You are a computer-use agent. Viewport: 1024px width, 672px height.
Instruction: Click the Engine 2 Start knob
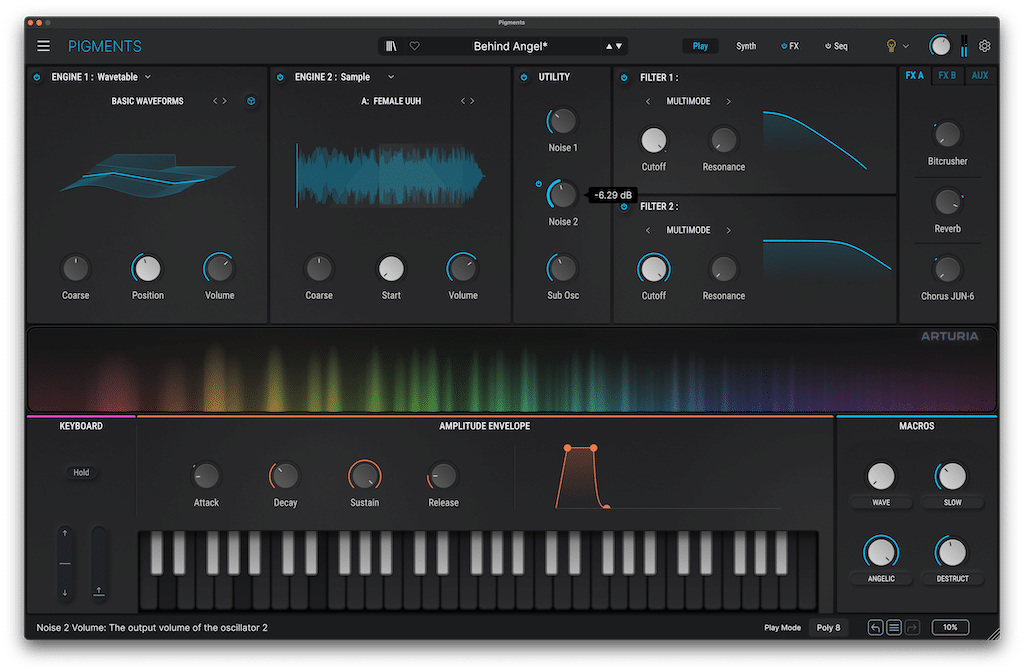coord(391,268)
